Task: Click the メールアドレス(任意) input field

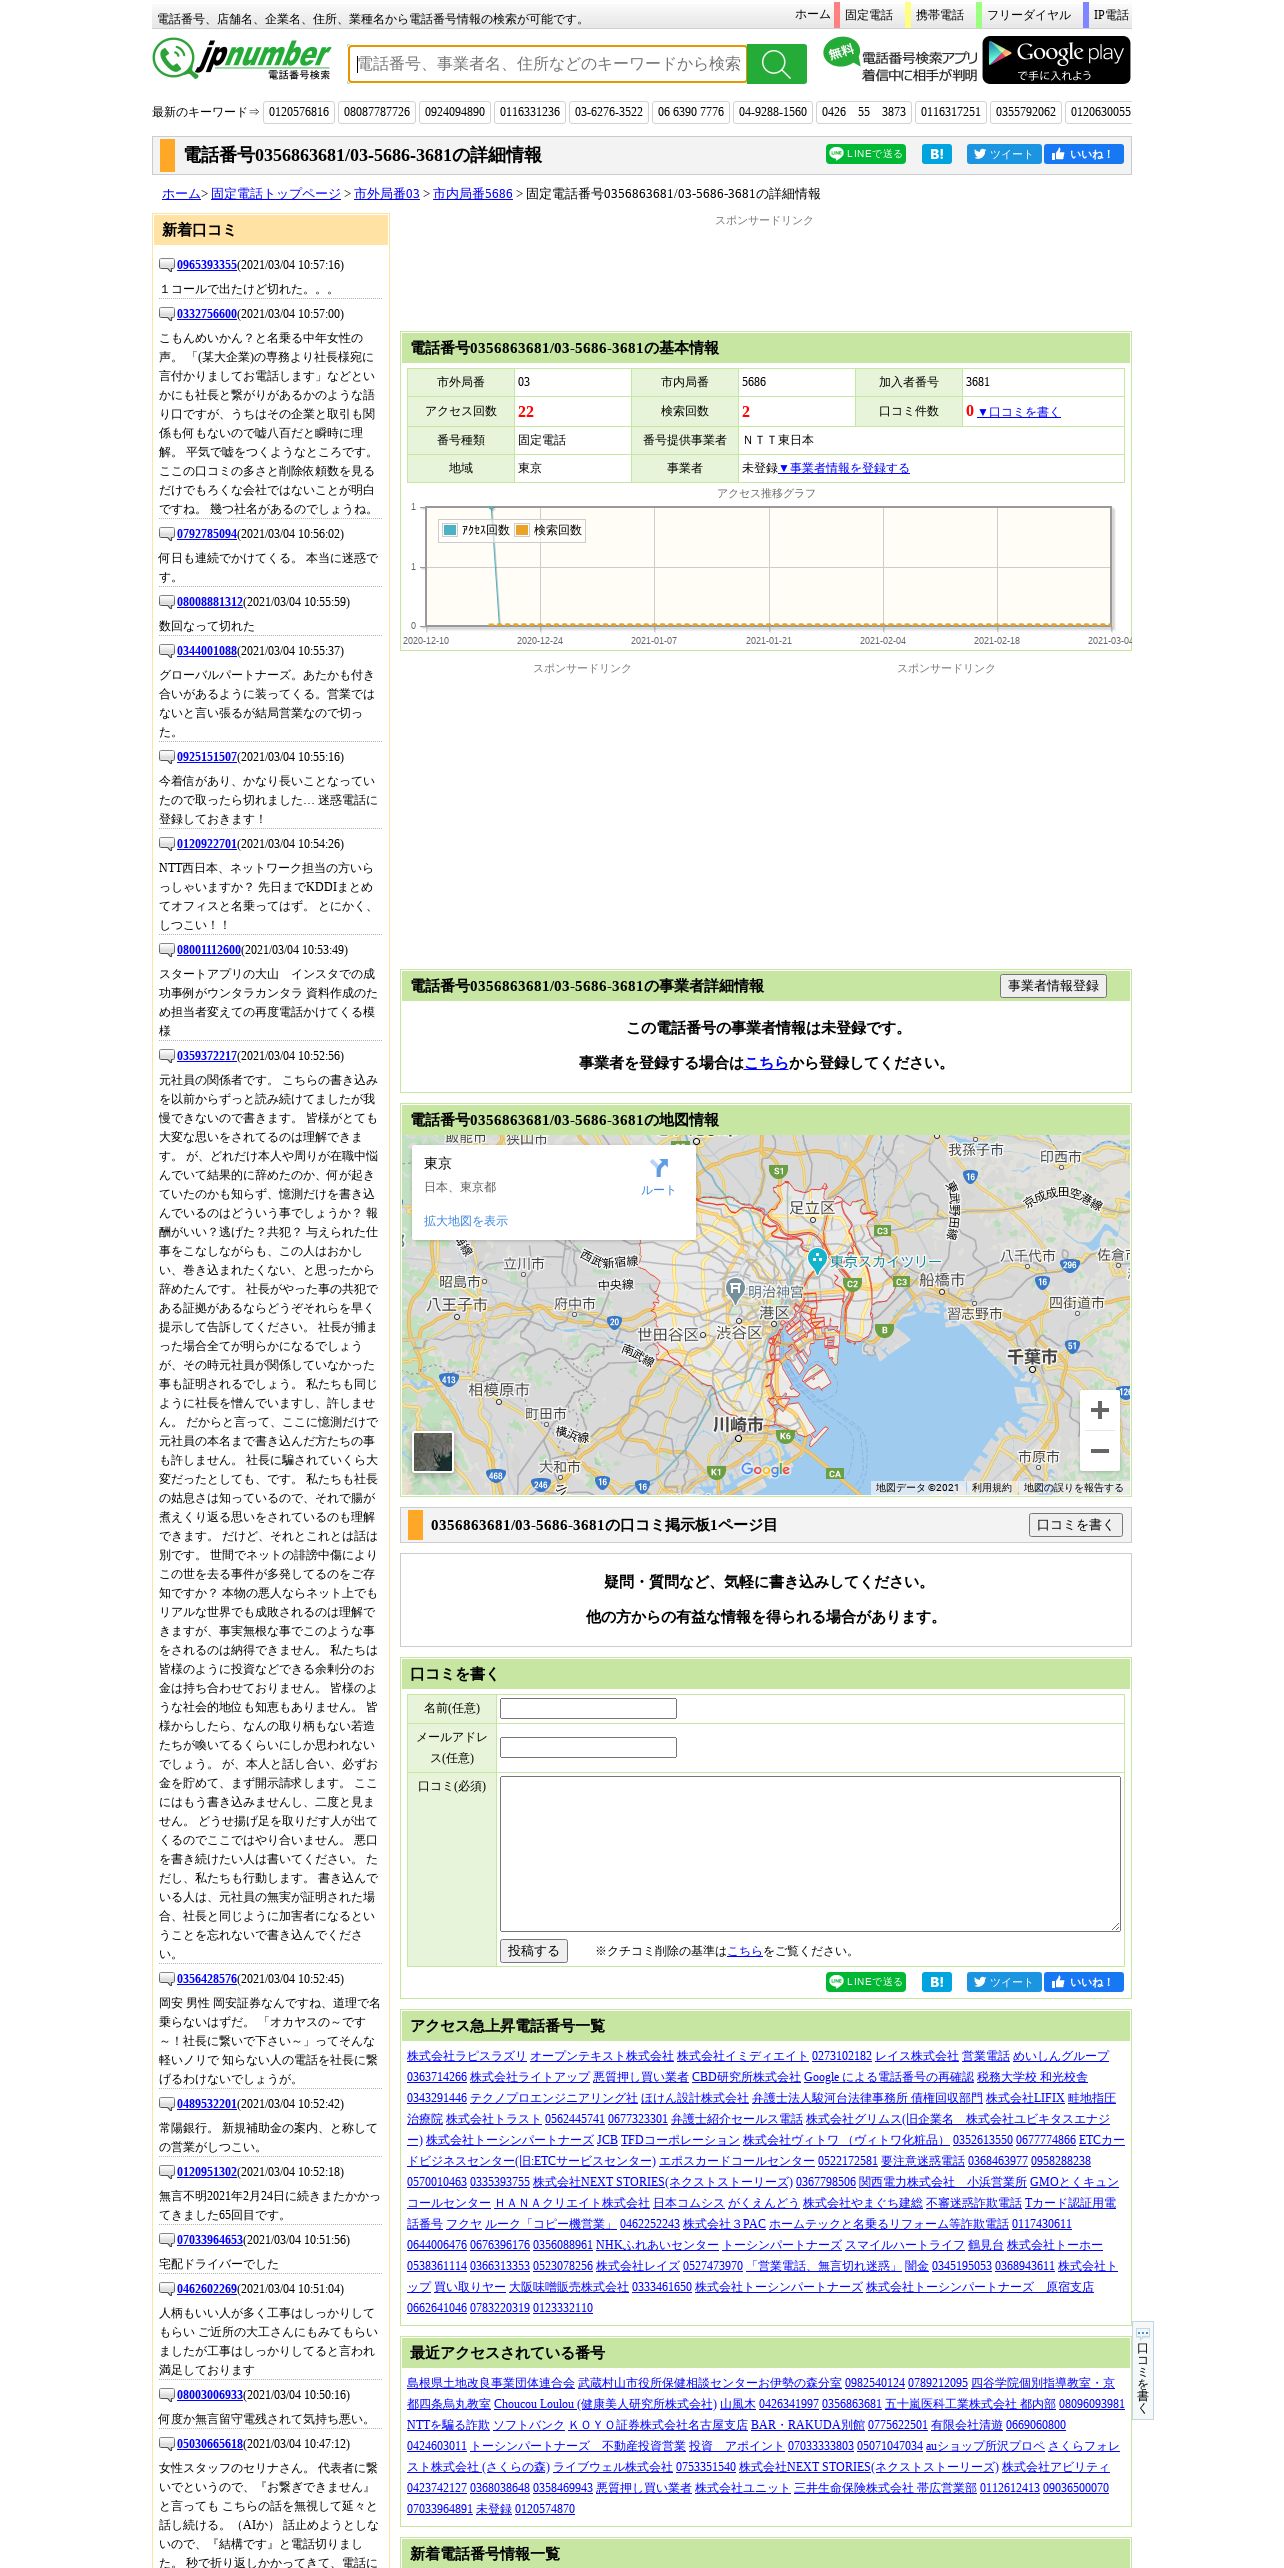Action: click(x=588, y=1747)
